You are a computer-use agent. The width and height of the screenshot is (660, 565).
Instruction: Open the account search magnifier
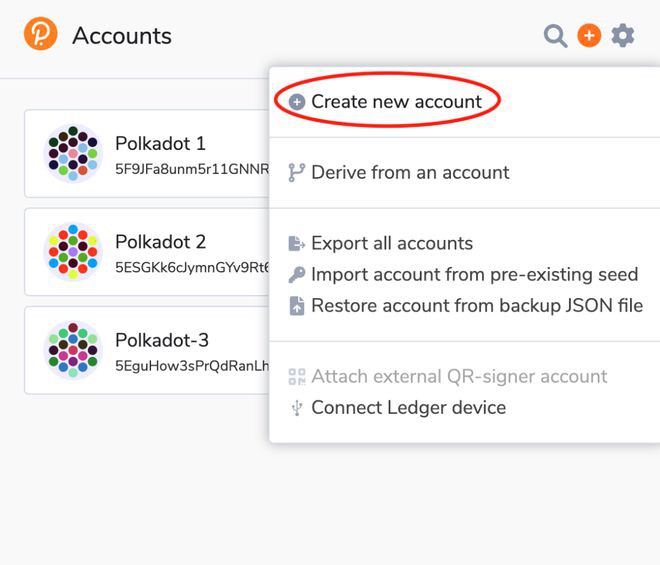(555, 36)
